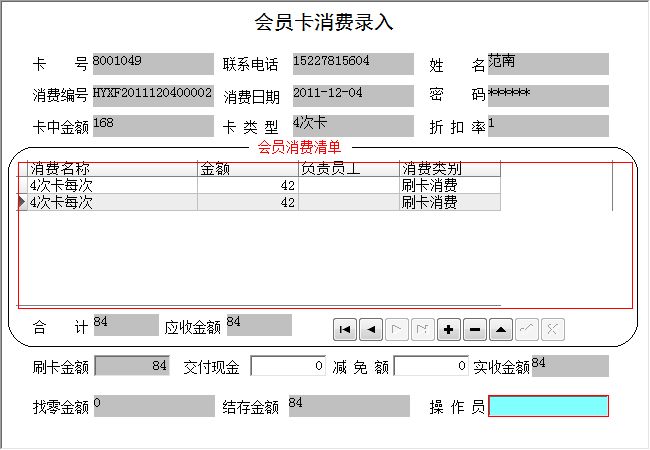Screen dimensions: 650x450
Task: Click the last record arrow button
Action: pyautogui.click(x=423, y=329)
